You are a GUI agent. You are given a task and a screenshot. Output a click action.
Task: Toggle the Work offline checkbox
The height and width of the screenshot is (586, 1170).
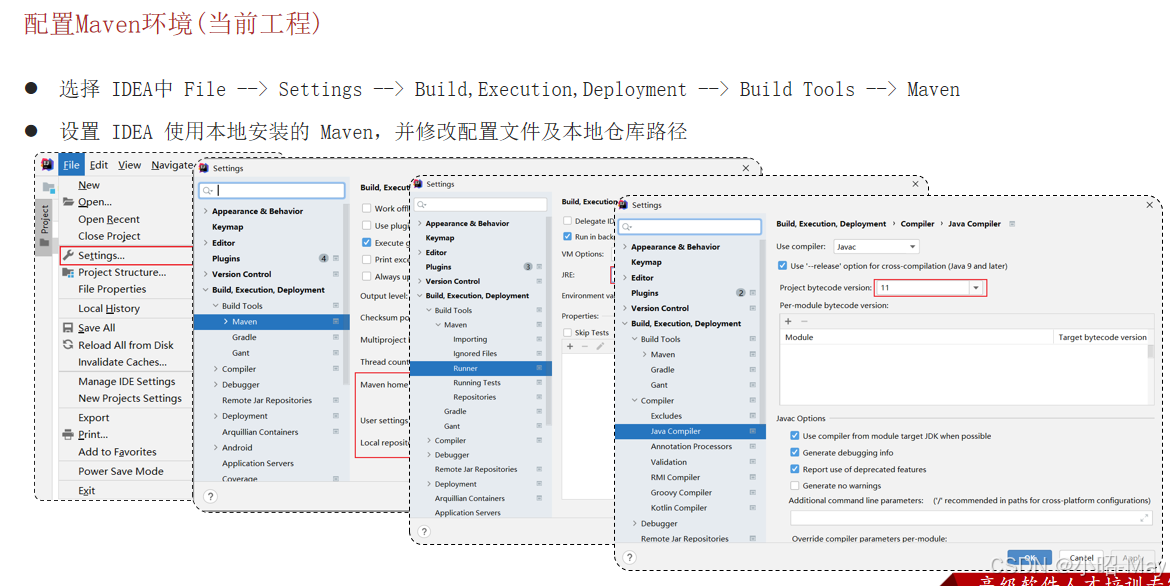(x=366, y=208)
